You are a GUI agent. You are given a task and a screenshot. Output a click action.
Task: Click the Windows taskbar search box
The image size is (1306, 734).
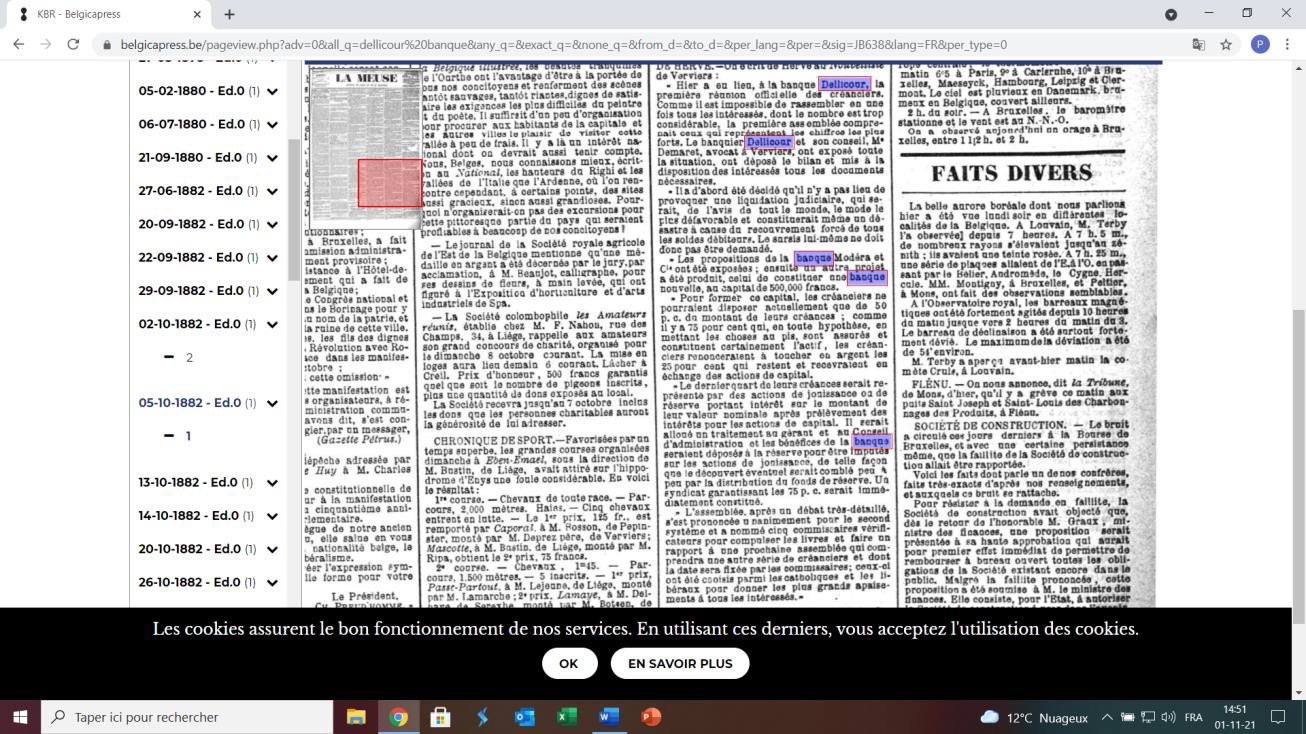pos(187,717)
